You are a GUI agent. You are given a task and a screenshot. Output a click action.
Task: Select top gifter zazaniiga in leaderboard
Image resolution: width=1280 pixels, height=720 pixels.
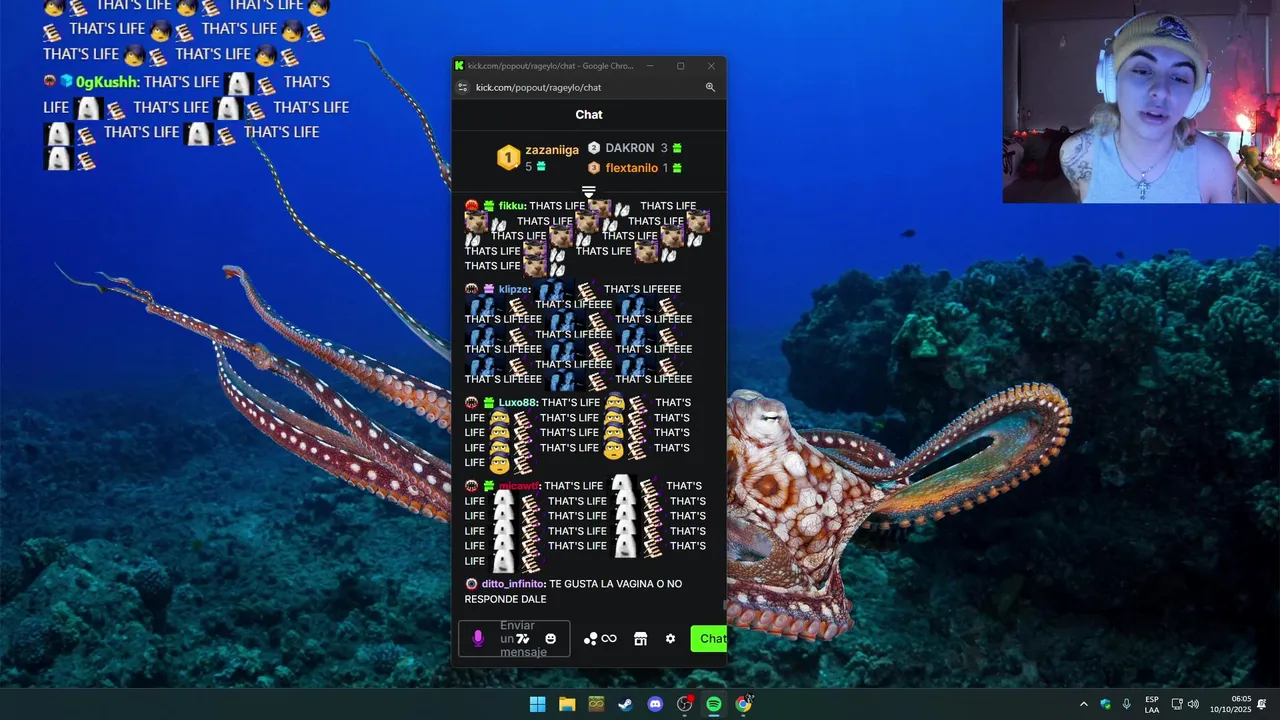[x=552, y=150]
